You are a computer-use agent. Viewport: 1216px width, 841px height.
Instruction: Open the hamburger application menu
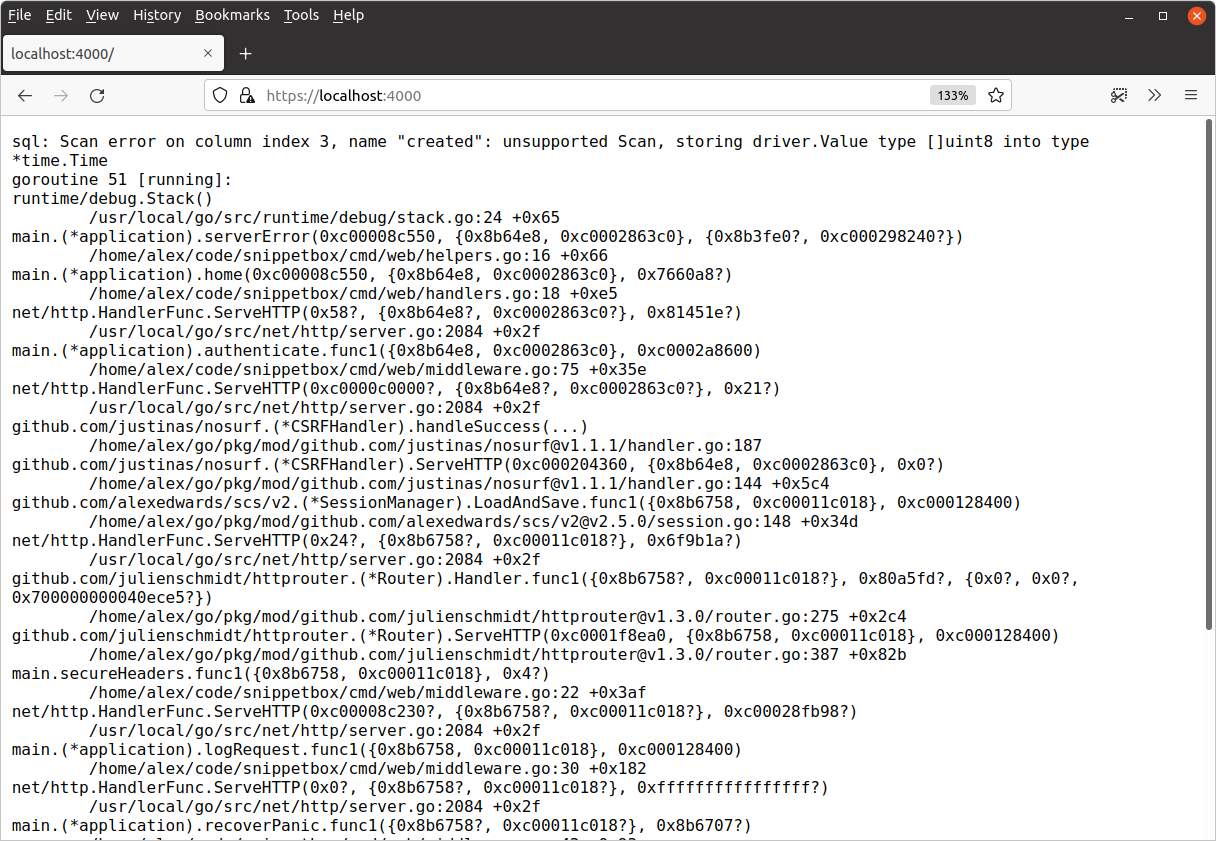pyautogui.click(x=1191, y=96)
